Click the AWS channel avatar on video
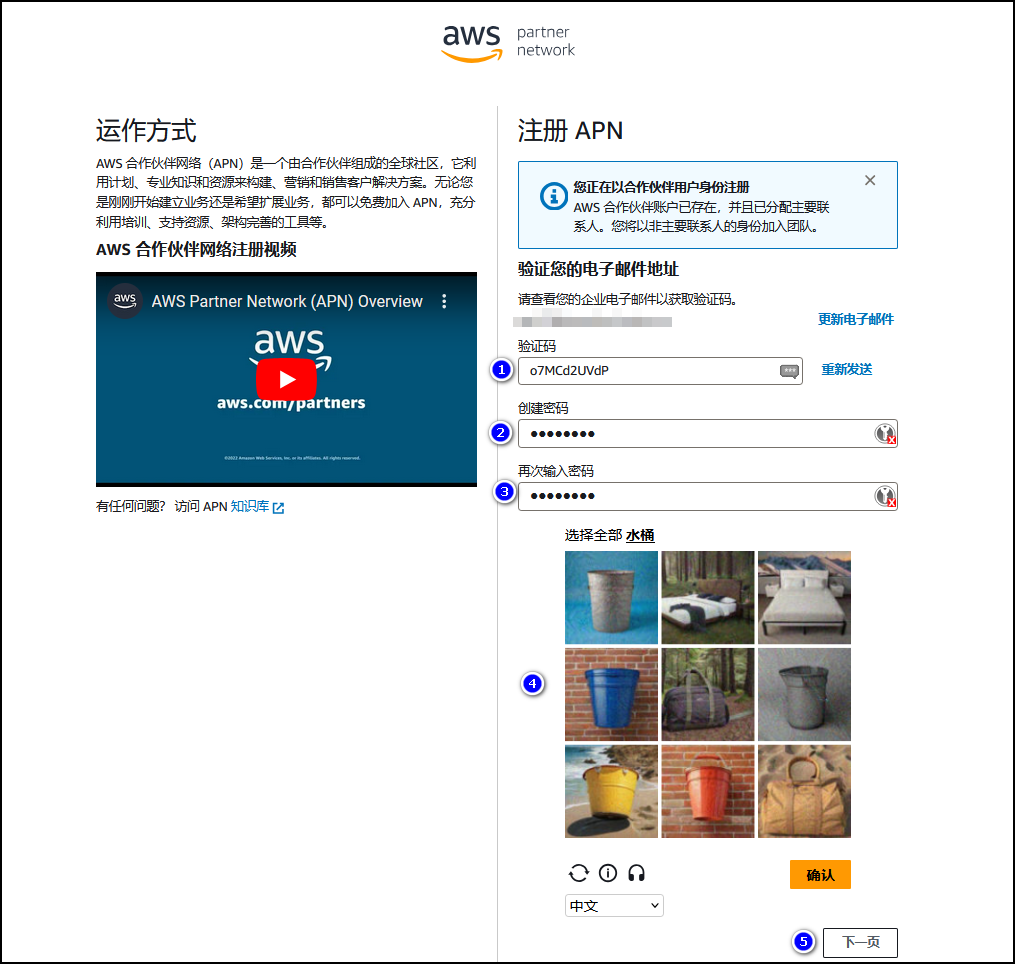Image resolution: width=1015 pixels, height=964 pixels. [125, 300]
